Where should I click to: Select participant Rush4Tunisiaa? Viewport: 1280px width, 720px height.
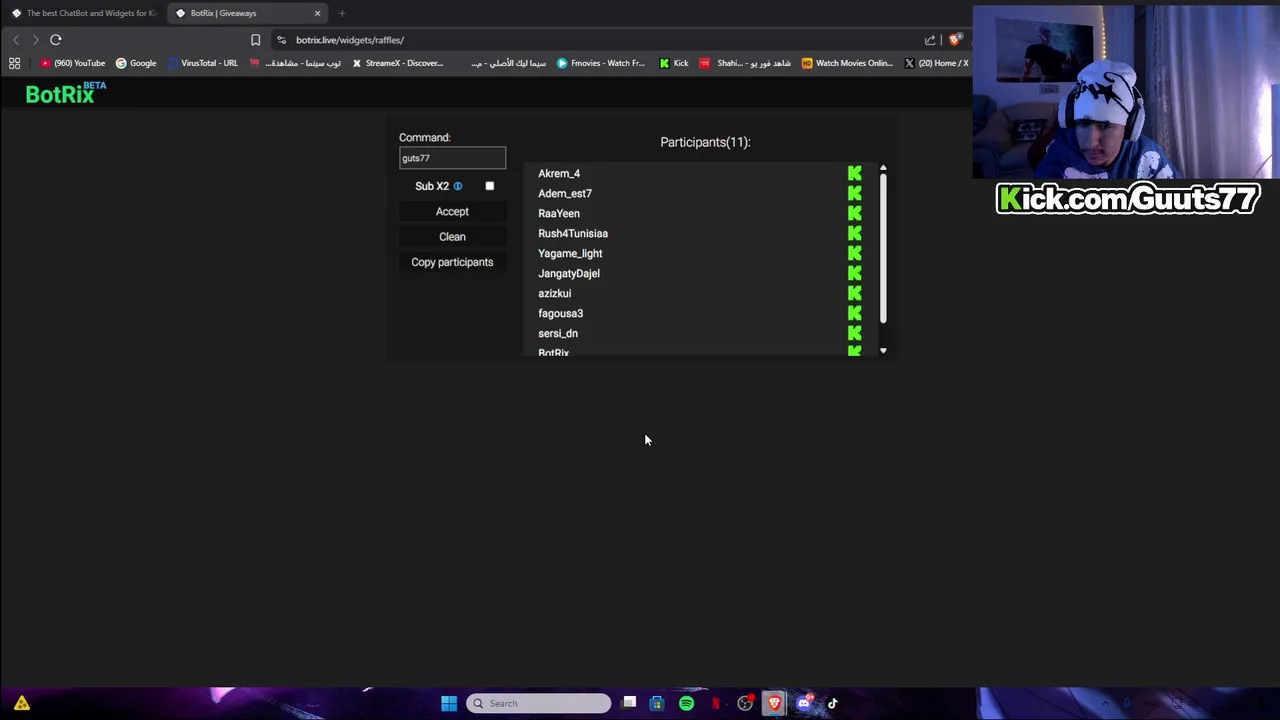[x=573, y=233]
